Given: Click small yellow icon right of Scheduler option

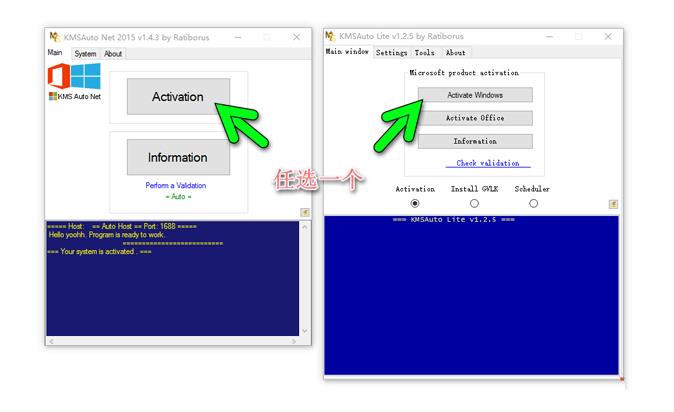Looking at the screenshot, I should pos(613,204).
